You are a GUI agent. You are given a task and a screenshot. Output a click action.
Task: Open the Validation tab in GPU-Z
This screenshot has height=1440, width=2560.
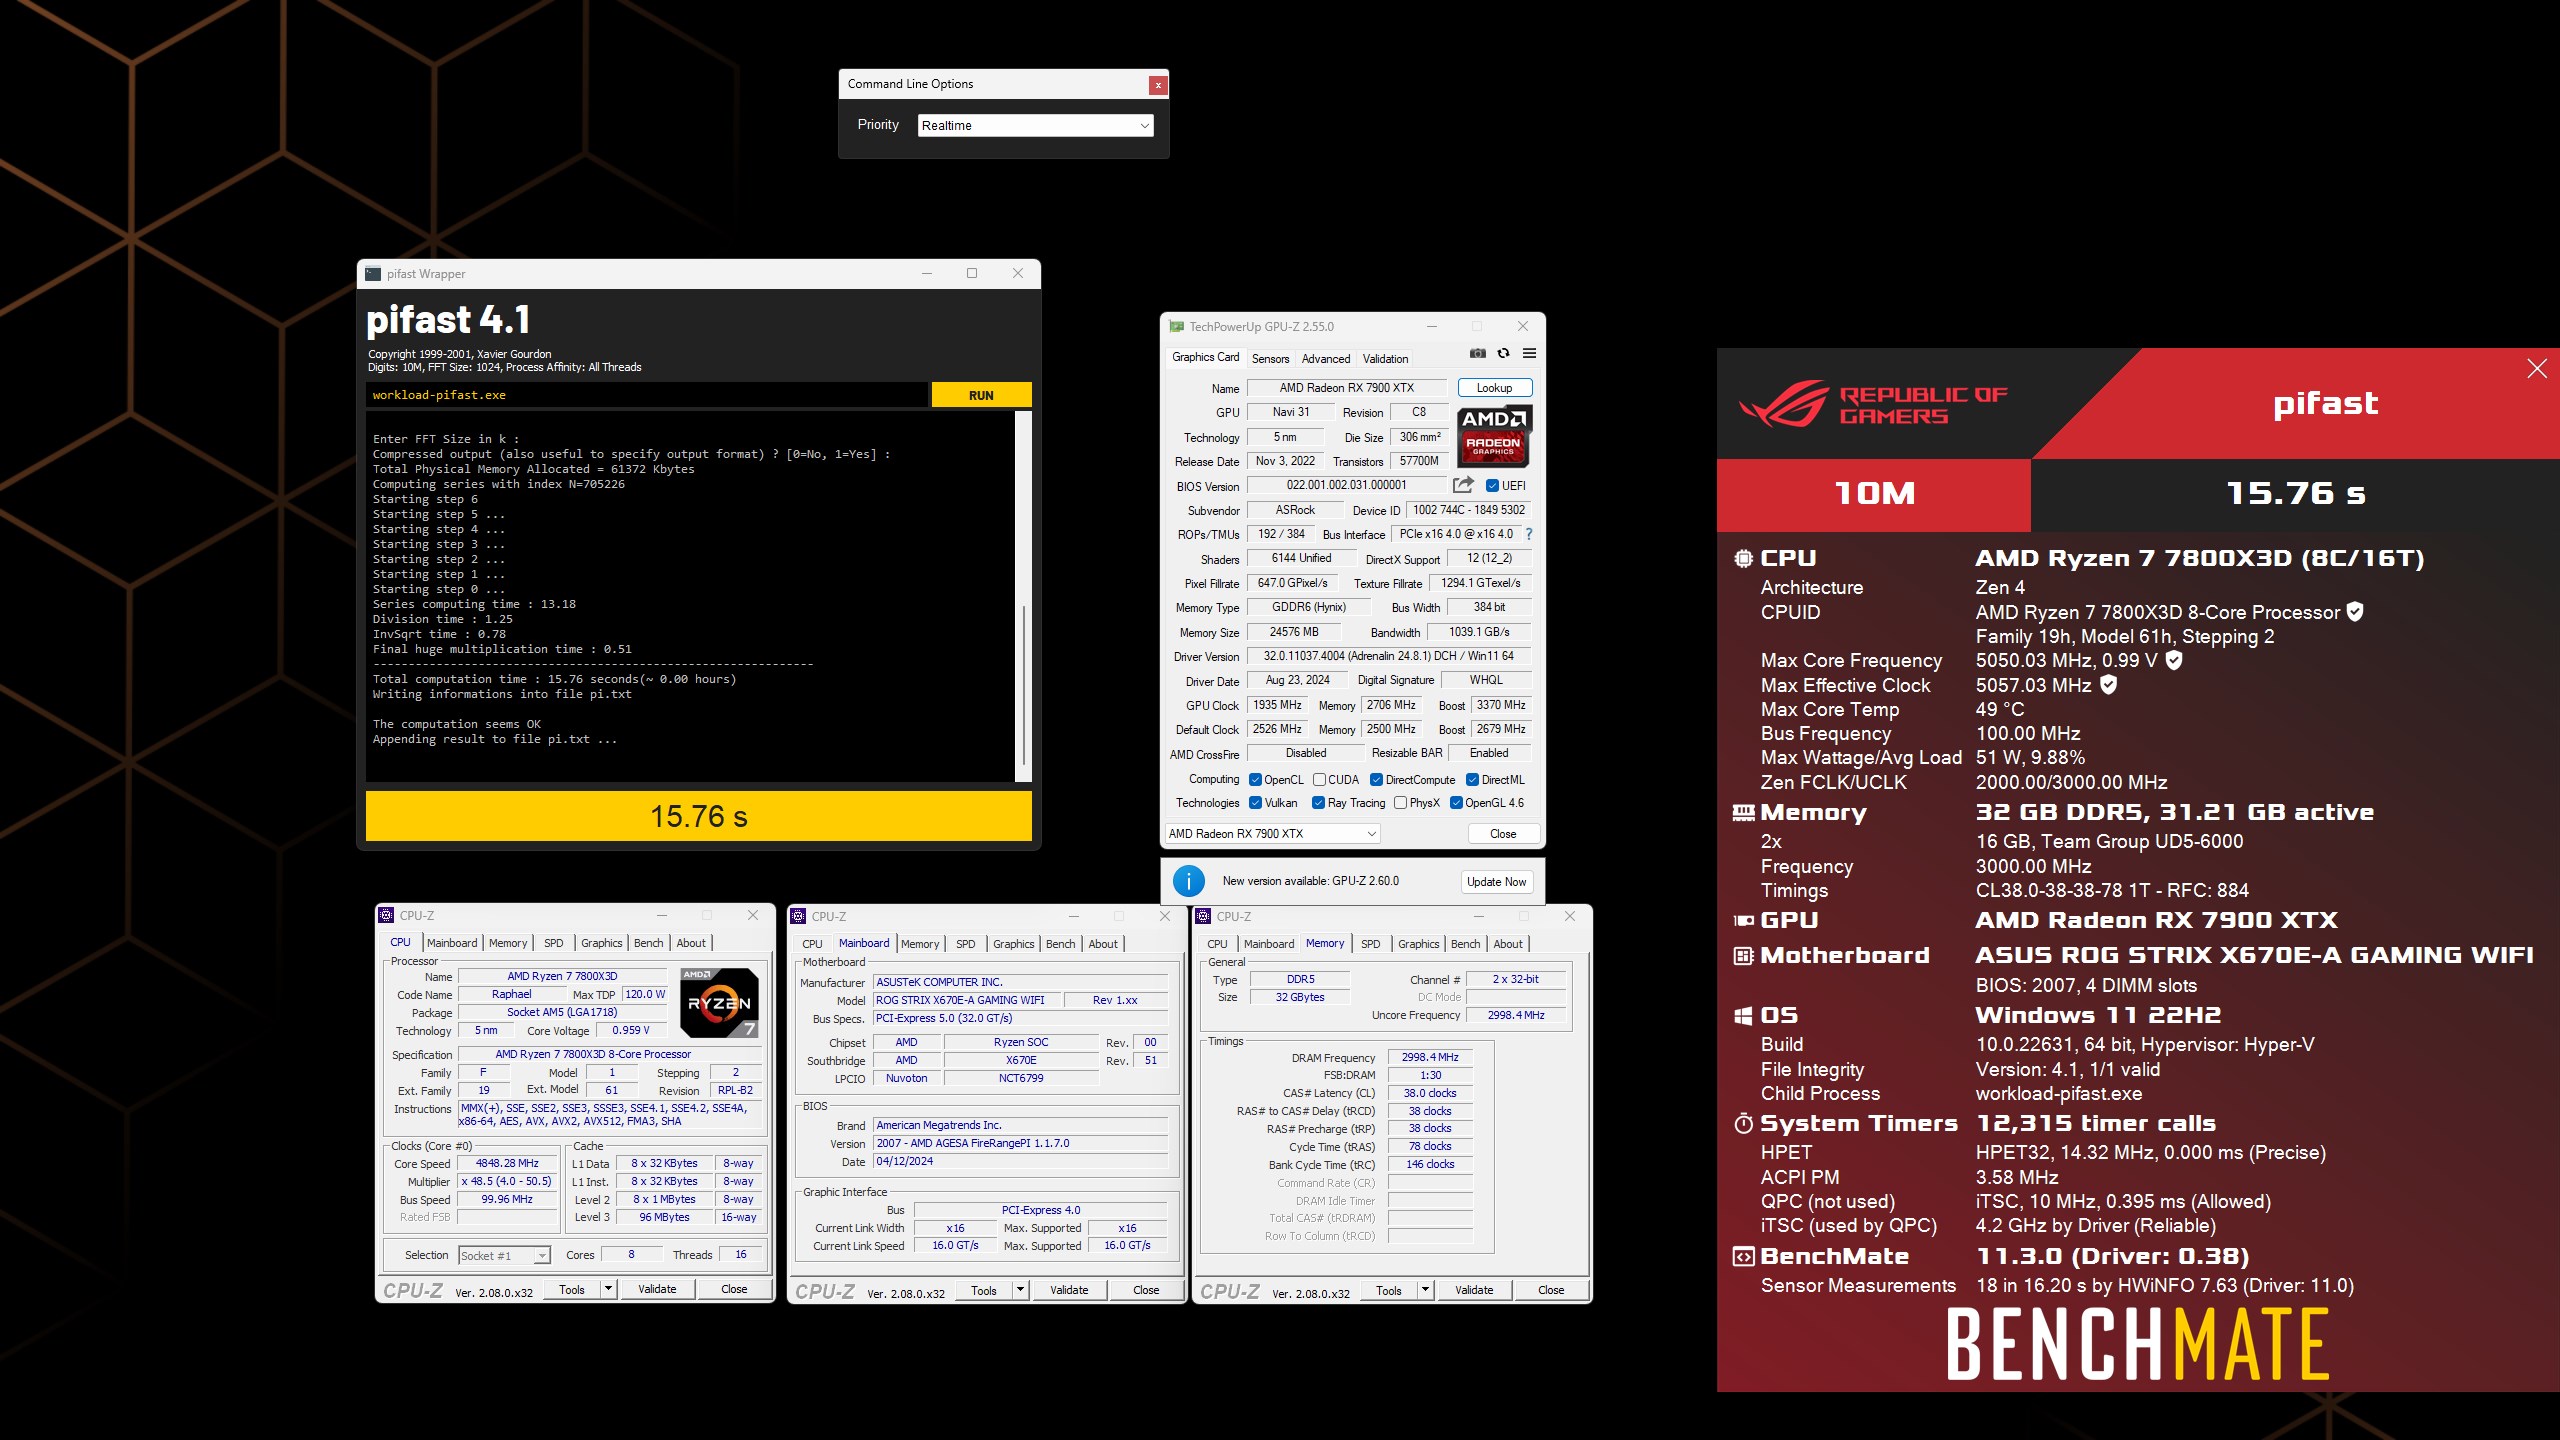[1385, 359]
